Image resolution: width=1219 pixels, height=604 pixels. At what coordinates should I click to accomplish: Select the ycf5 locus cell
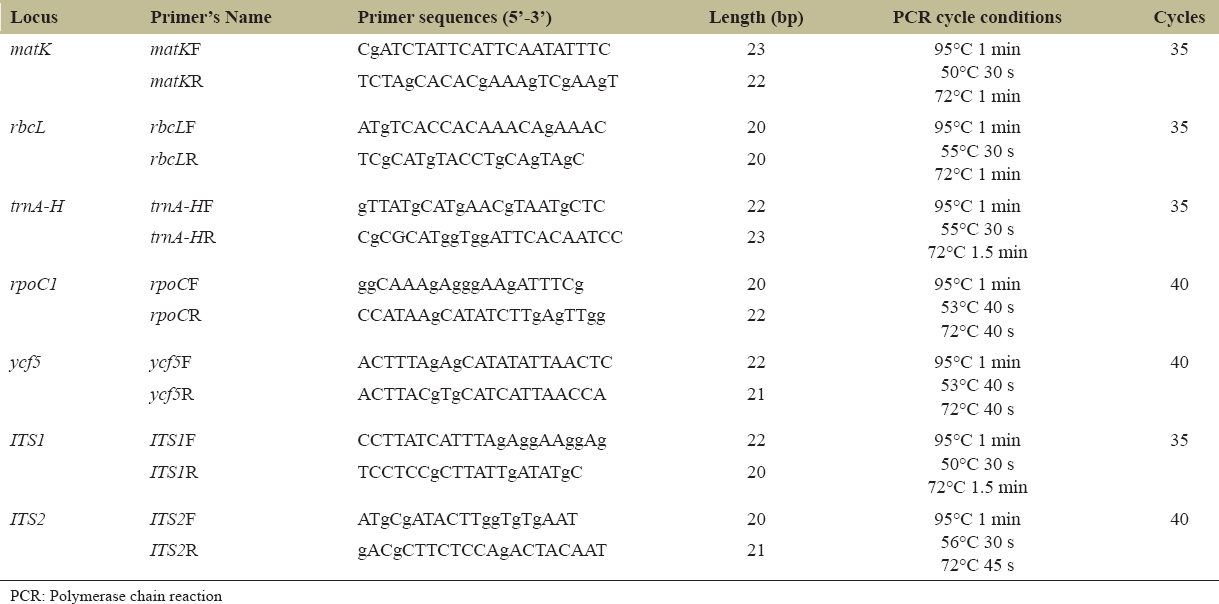[x=27, y=362]
